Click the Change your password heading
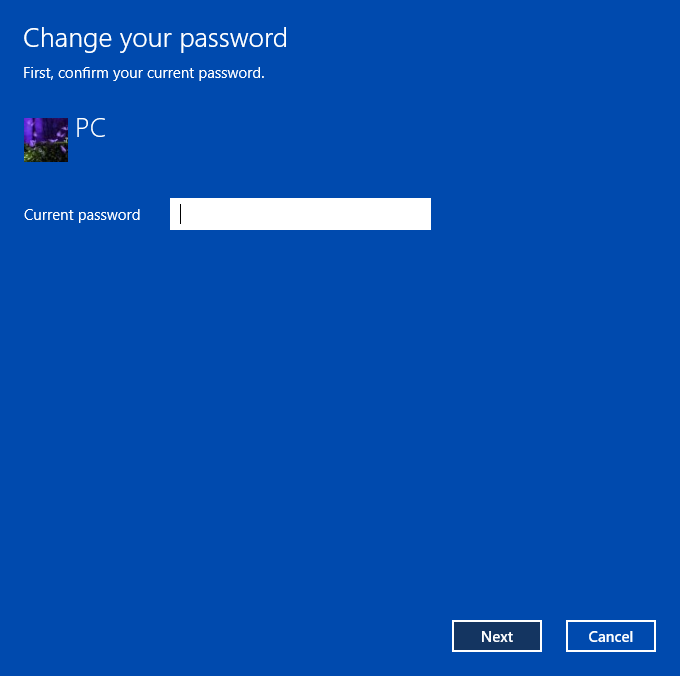The width and height of the screenshot is (680, 676). 155,39
